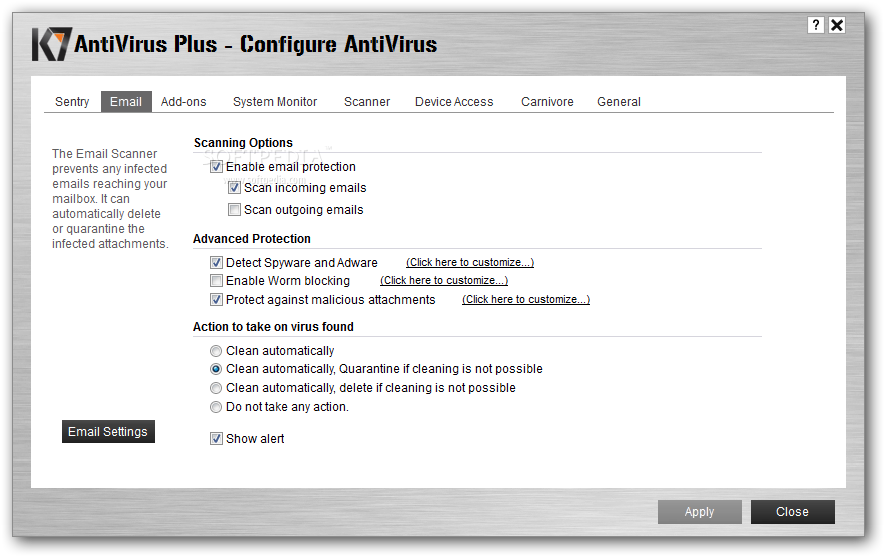Viewport: 885px width, 557px height.
Task: Toggle Enable email protection checkbox
Action: tap(216, 167)
